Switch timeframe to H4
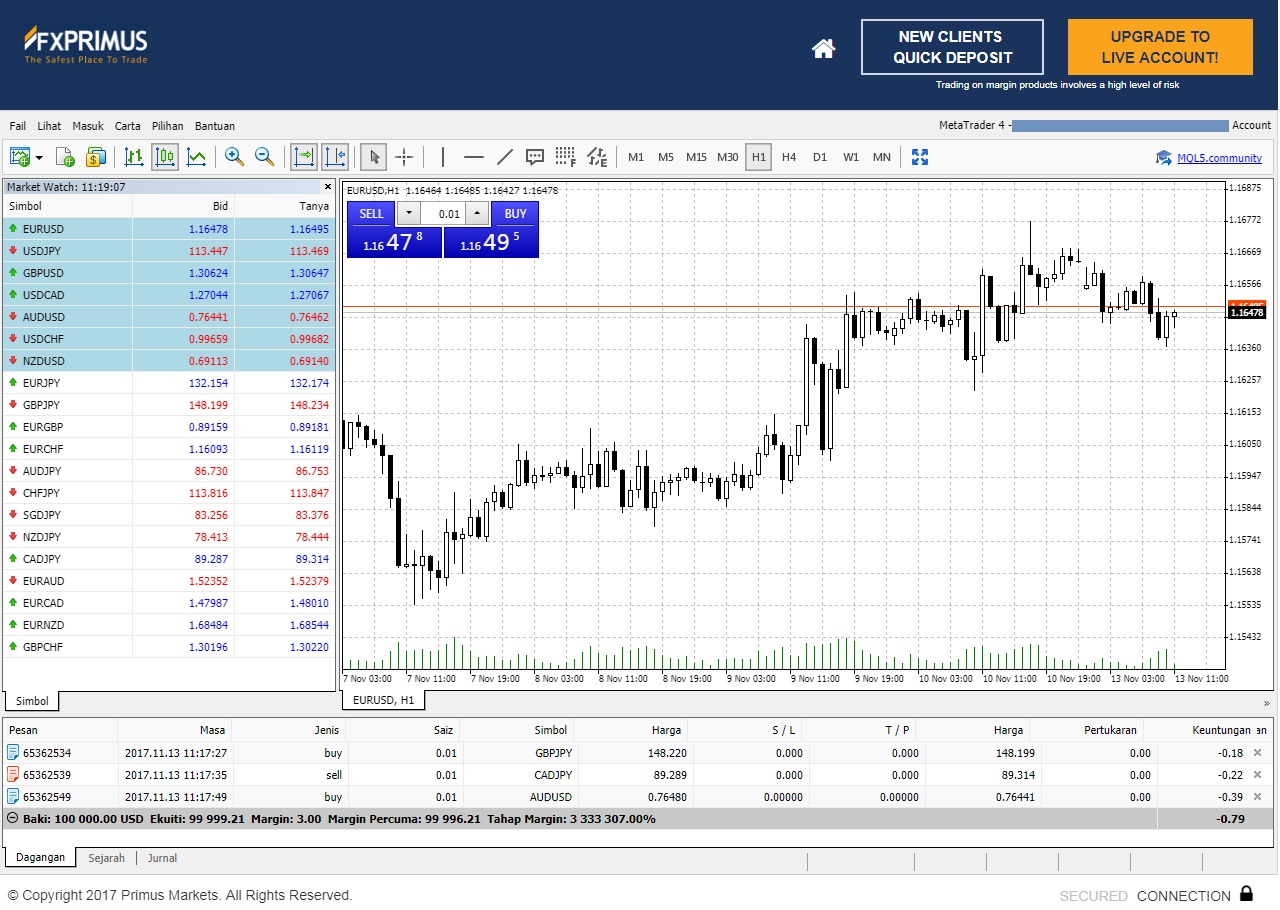The height and width of the screenshot is (910, 1280). pos(788,157)
